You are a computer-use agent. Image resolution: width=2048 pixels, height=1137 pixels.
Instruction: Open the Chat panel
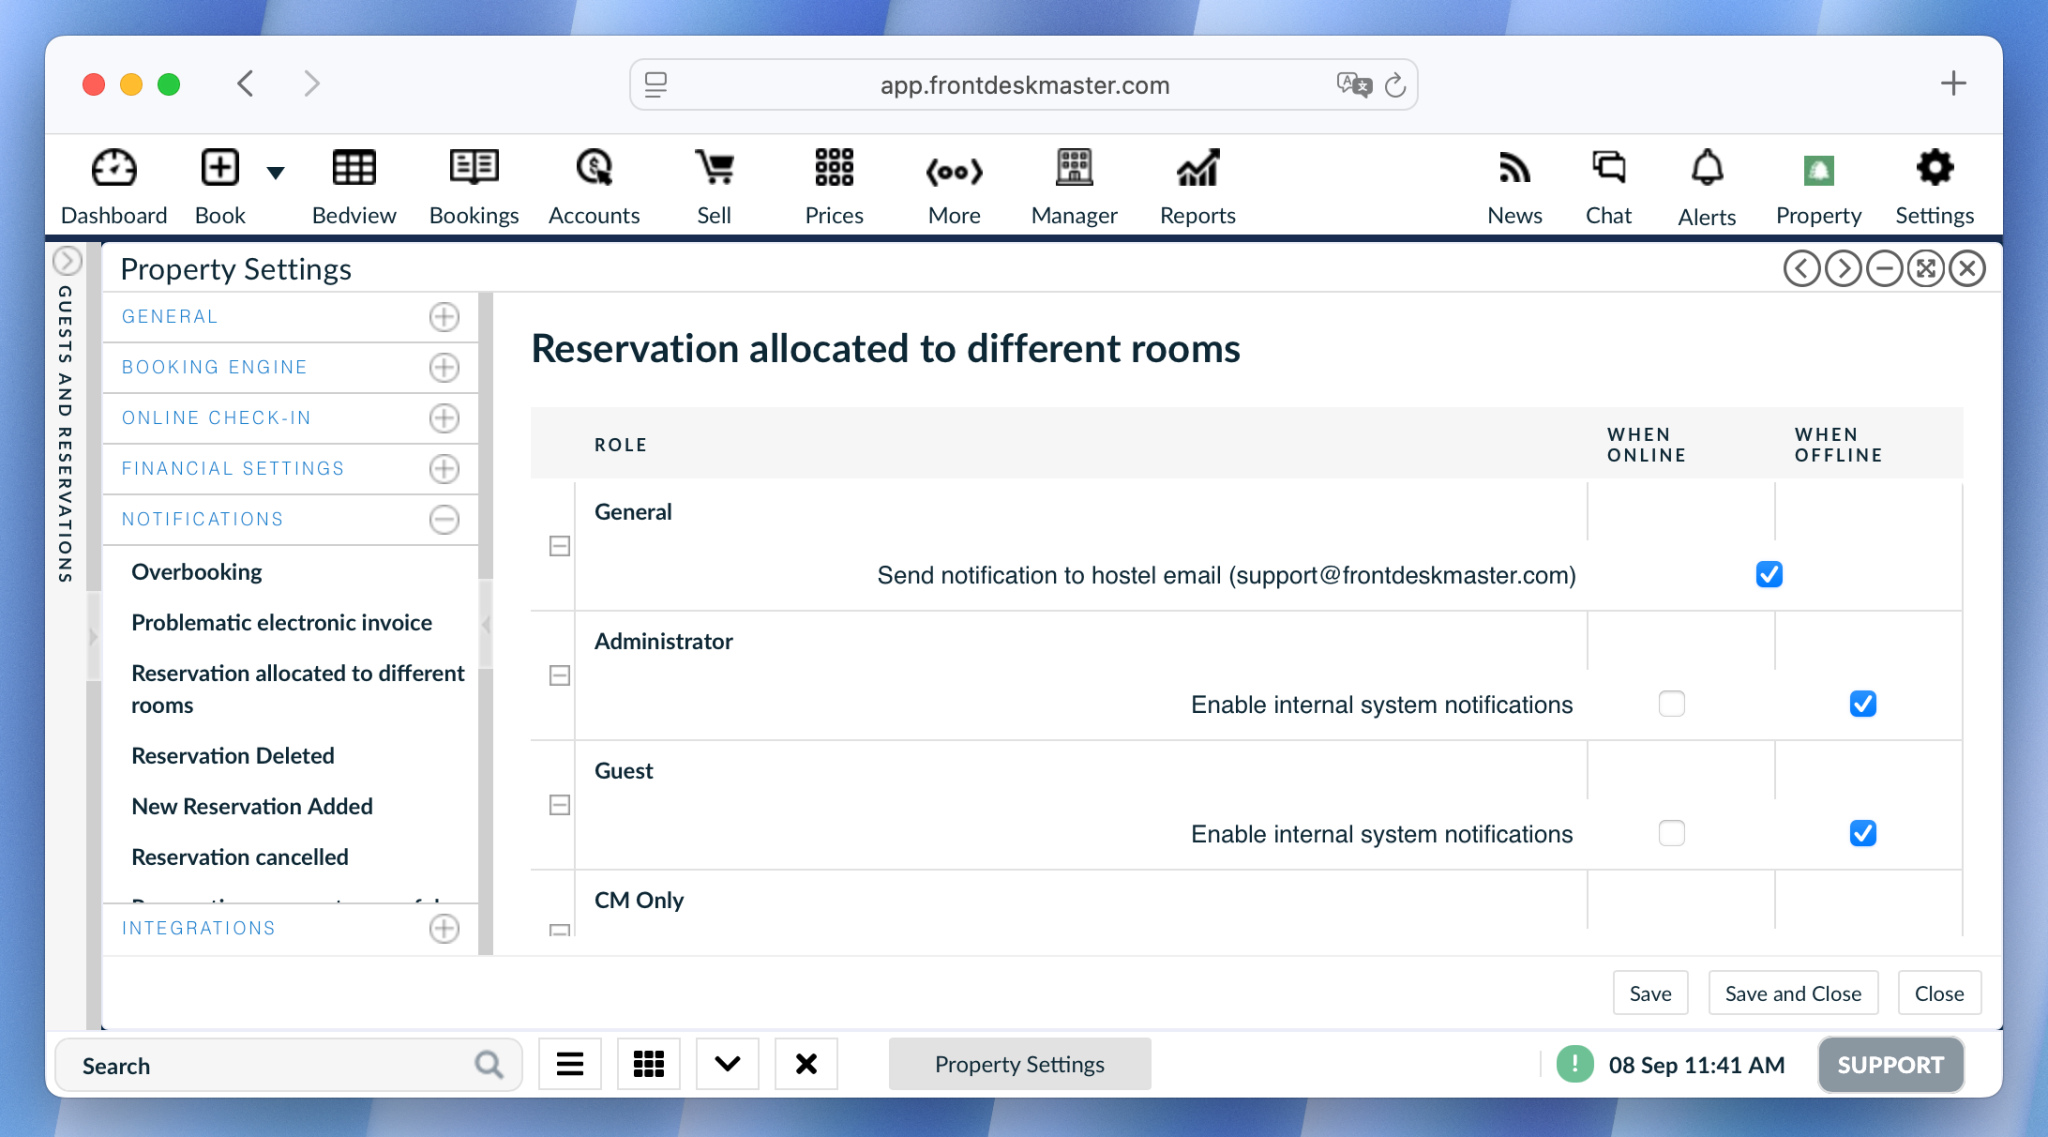[1607, 185]
